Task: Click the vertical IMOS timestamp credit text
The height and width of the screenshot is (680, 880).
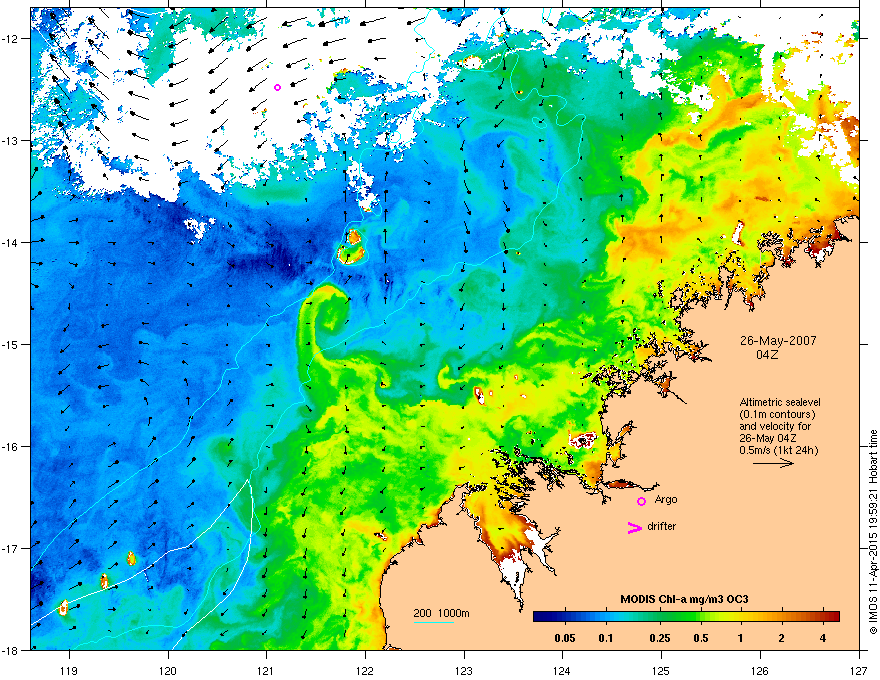Action: [x=873, y=532]
